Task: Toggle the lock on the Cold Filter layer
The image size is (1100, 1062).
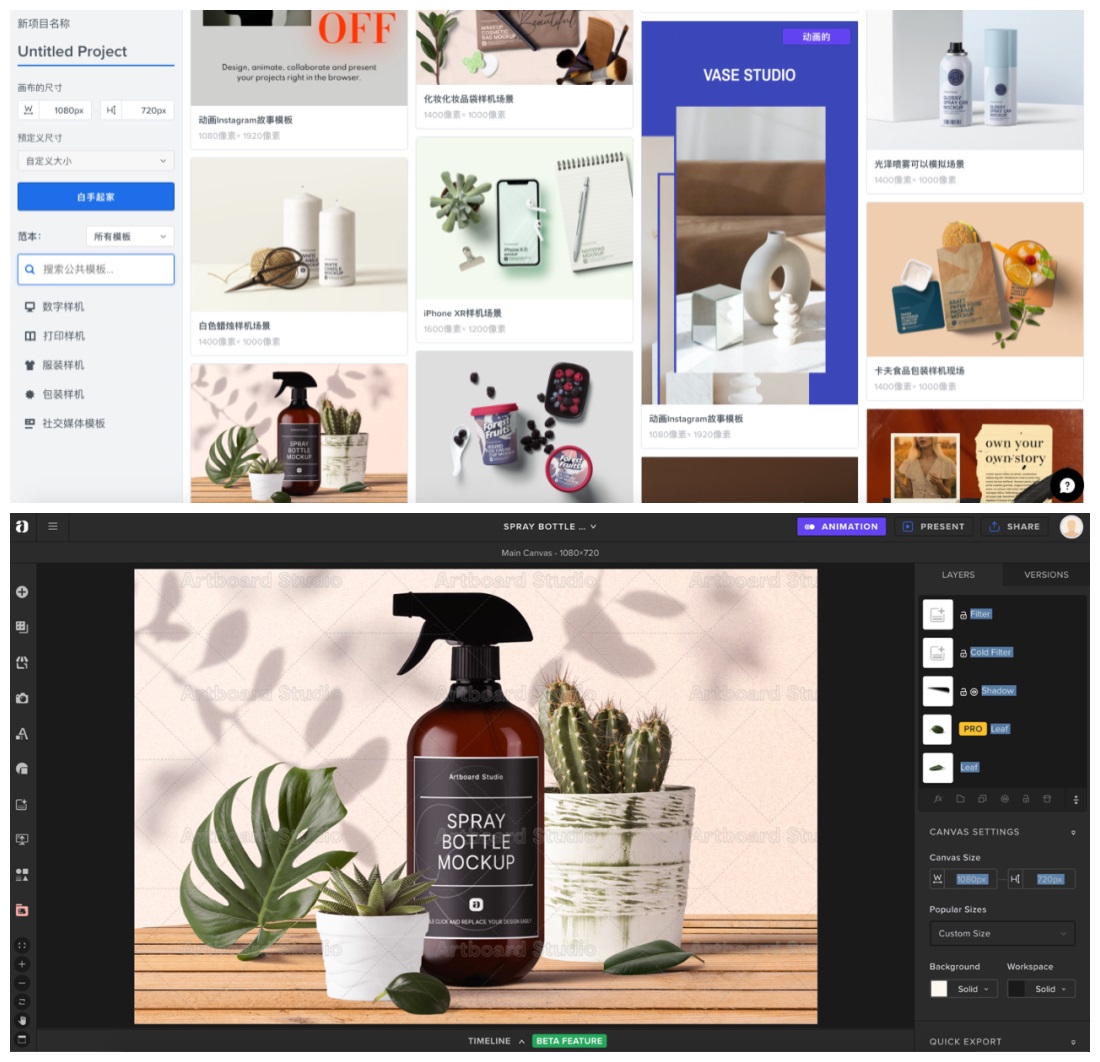Action: click(x=963, y=653)
